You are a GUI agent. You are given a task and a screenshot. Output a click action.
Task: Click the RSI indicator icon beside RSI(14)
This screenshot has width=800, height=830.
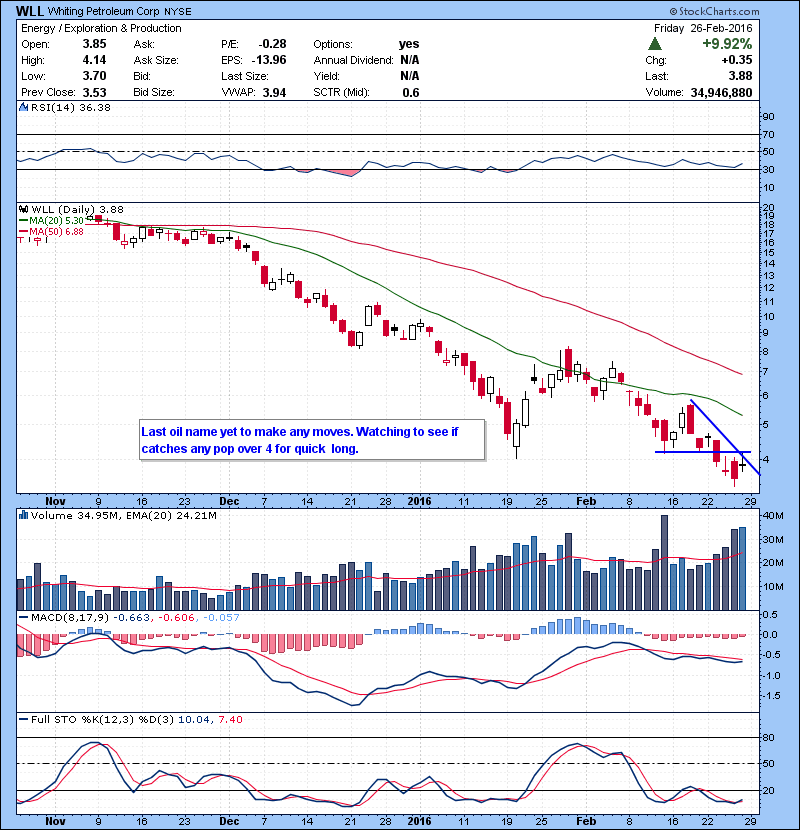(23, 107)
